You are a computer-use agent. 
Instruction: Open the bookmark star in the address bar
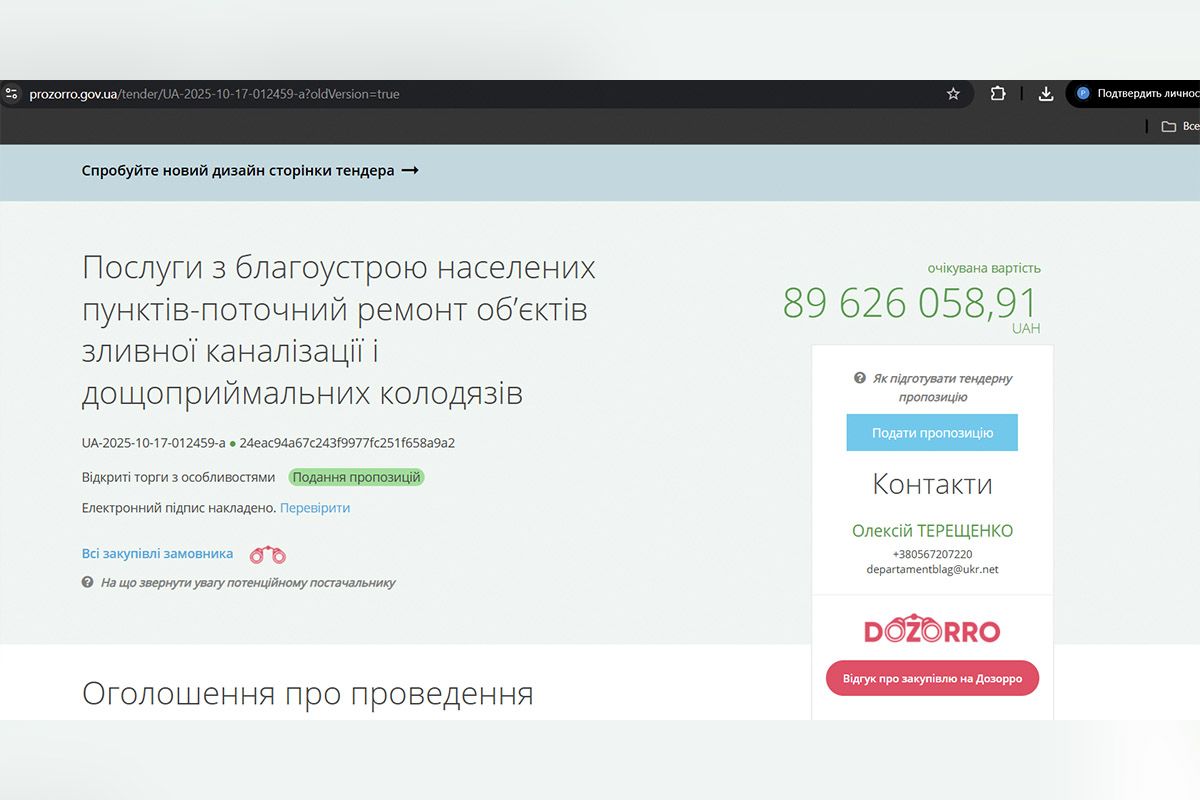[x=952, y=93]
